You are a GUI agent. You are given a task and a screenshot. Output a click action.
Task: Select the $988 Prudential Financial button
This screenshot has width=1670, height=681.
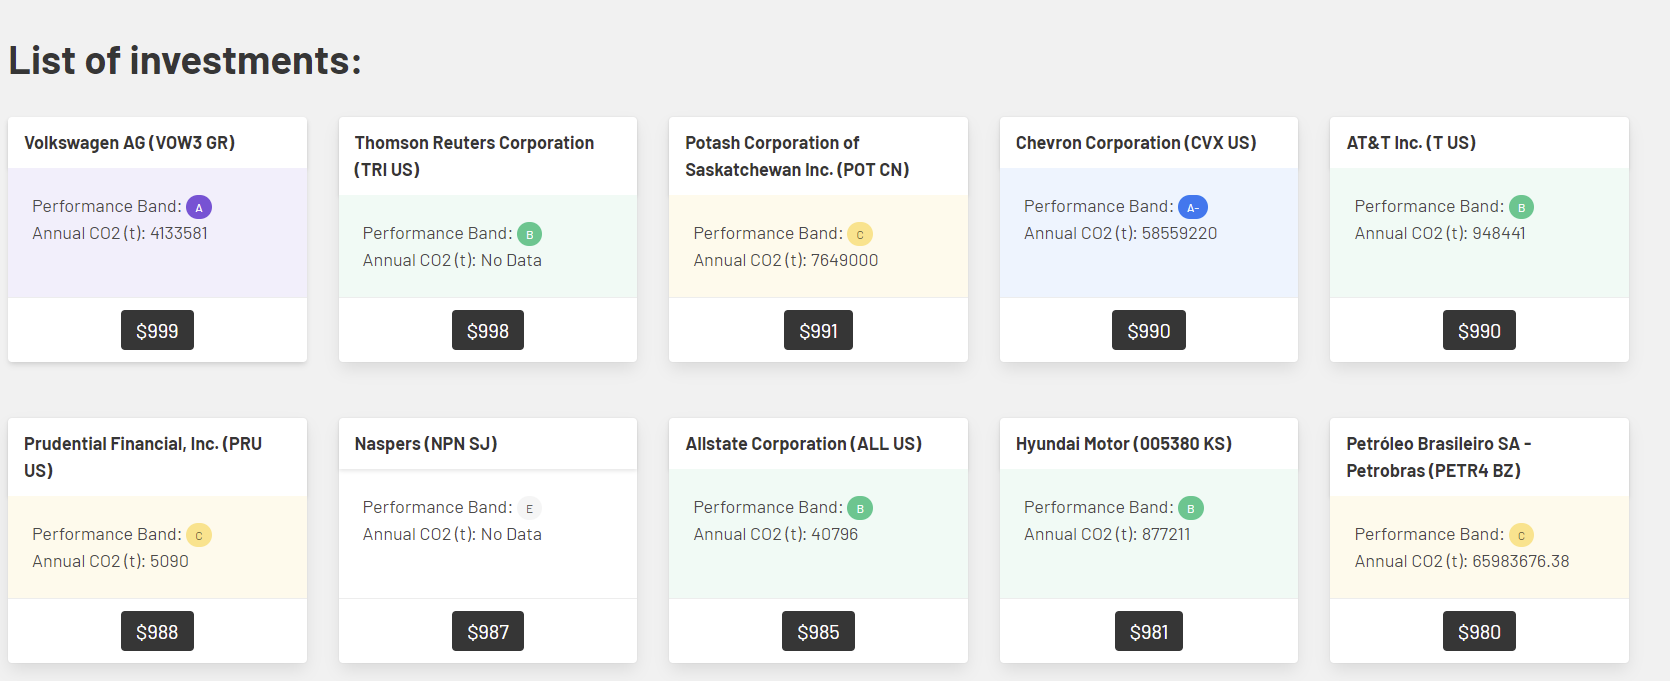click(x=157, y=632)
